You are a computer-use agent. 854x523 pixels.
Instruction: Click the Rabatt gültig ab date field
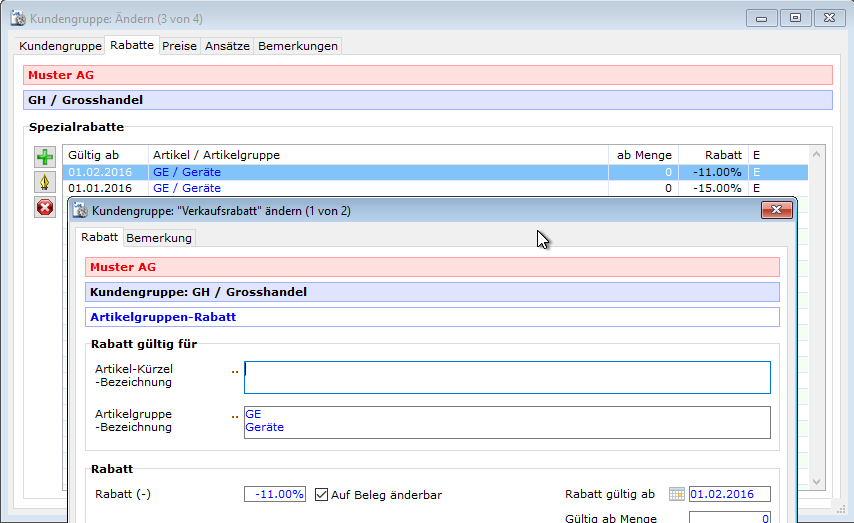pyautogui.click(x=729, y=494)
